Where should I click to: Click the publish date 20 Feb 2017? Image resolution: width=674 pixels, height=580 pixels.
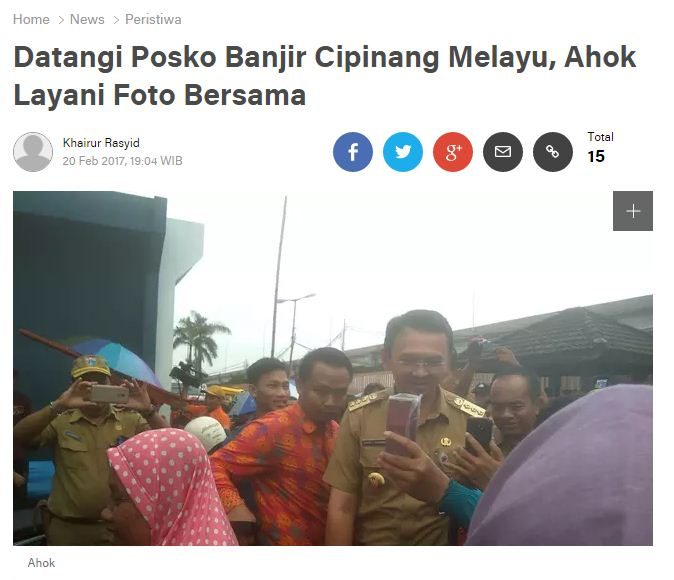point(94,161)
